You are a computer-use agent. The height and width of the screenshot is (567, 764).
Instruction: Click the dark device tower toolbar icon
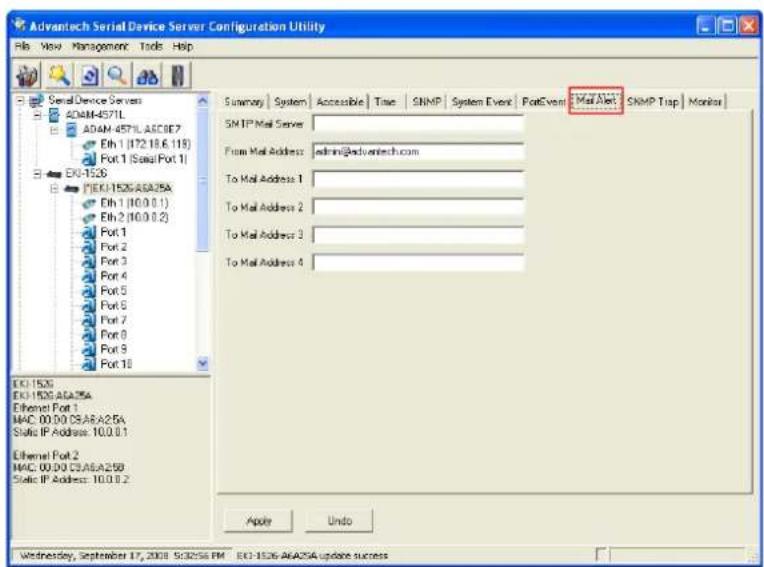coord(178,76)
